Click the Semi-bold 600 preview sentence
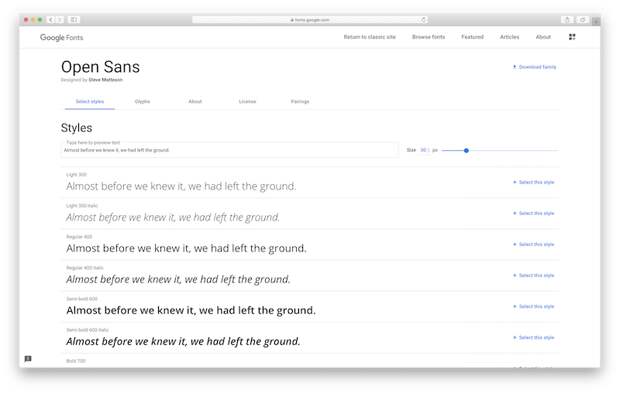This screenshot has height=393, width=620. (x=191, y=310)
